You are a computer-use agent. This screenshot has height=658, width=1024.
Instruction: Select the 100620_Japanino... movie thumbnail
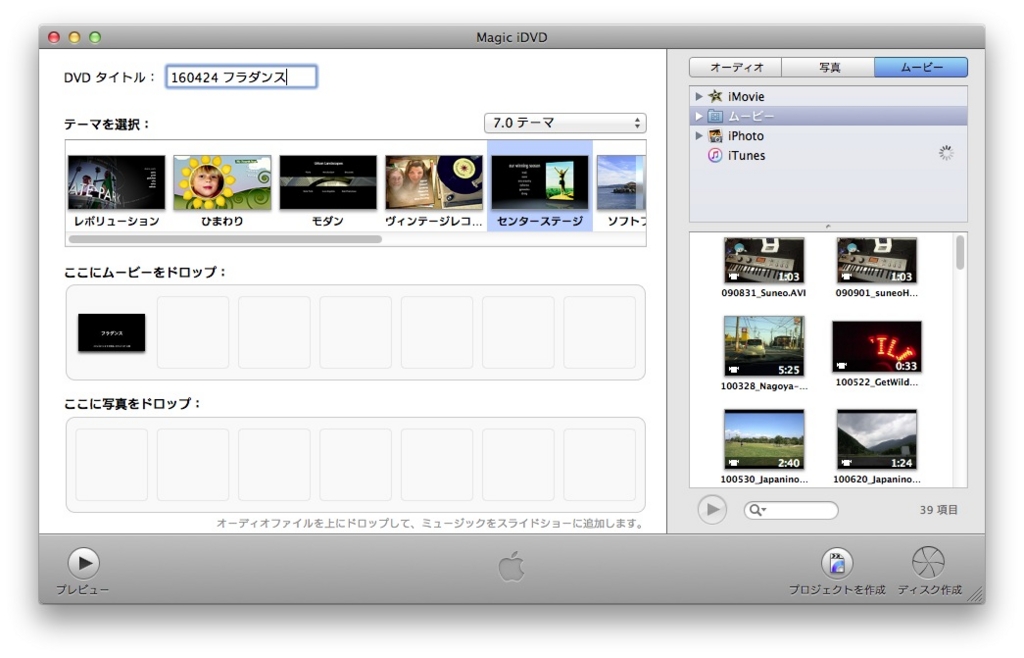[876, 439]
